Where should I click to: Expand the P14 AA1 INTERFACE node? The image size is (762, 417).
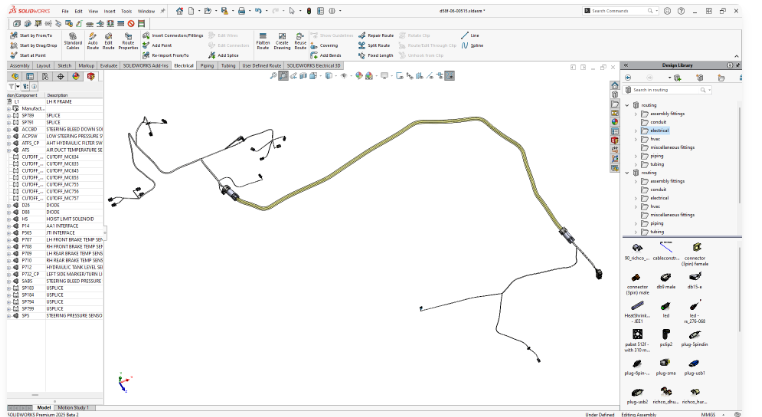pyautogui.click(x=9, y=226)
